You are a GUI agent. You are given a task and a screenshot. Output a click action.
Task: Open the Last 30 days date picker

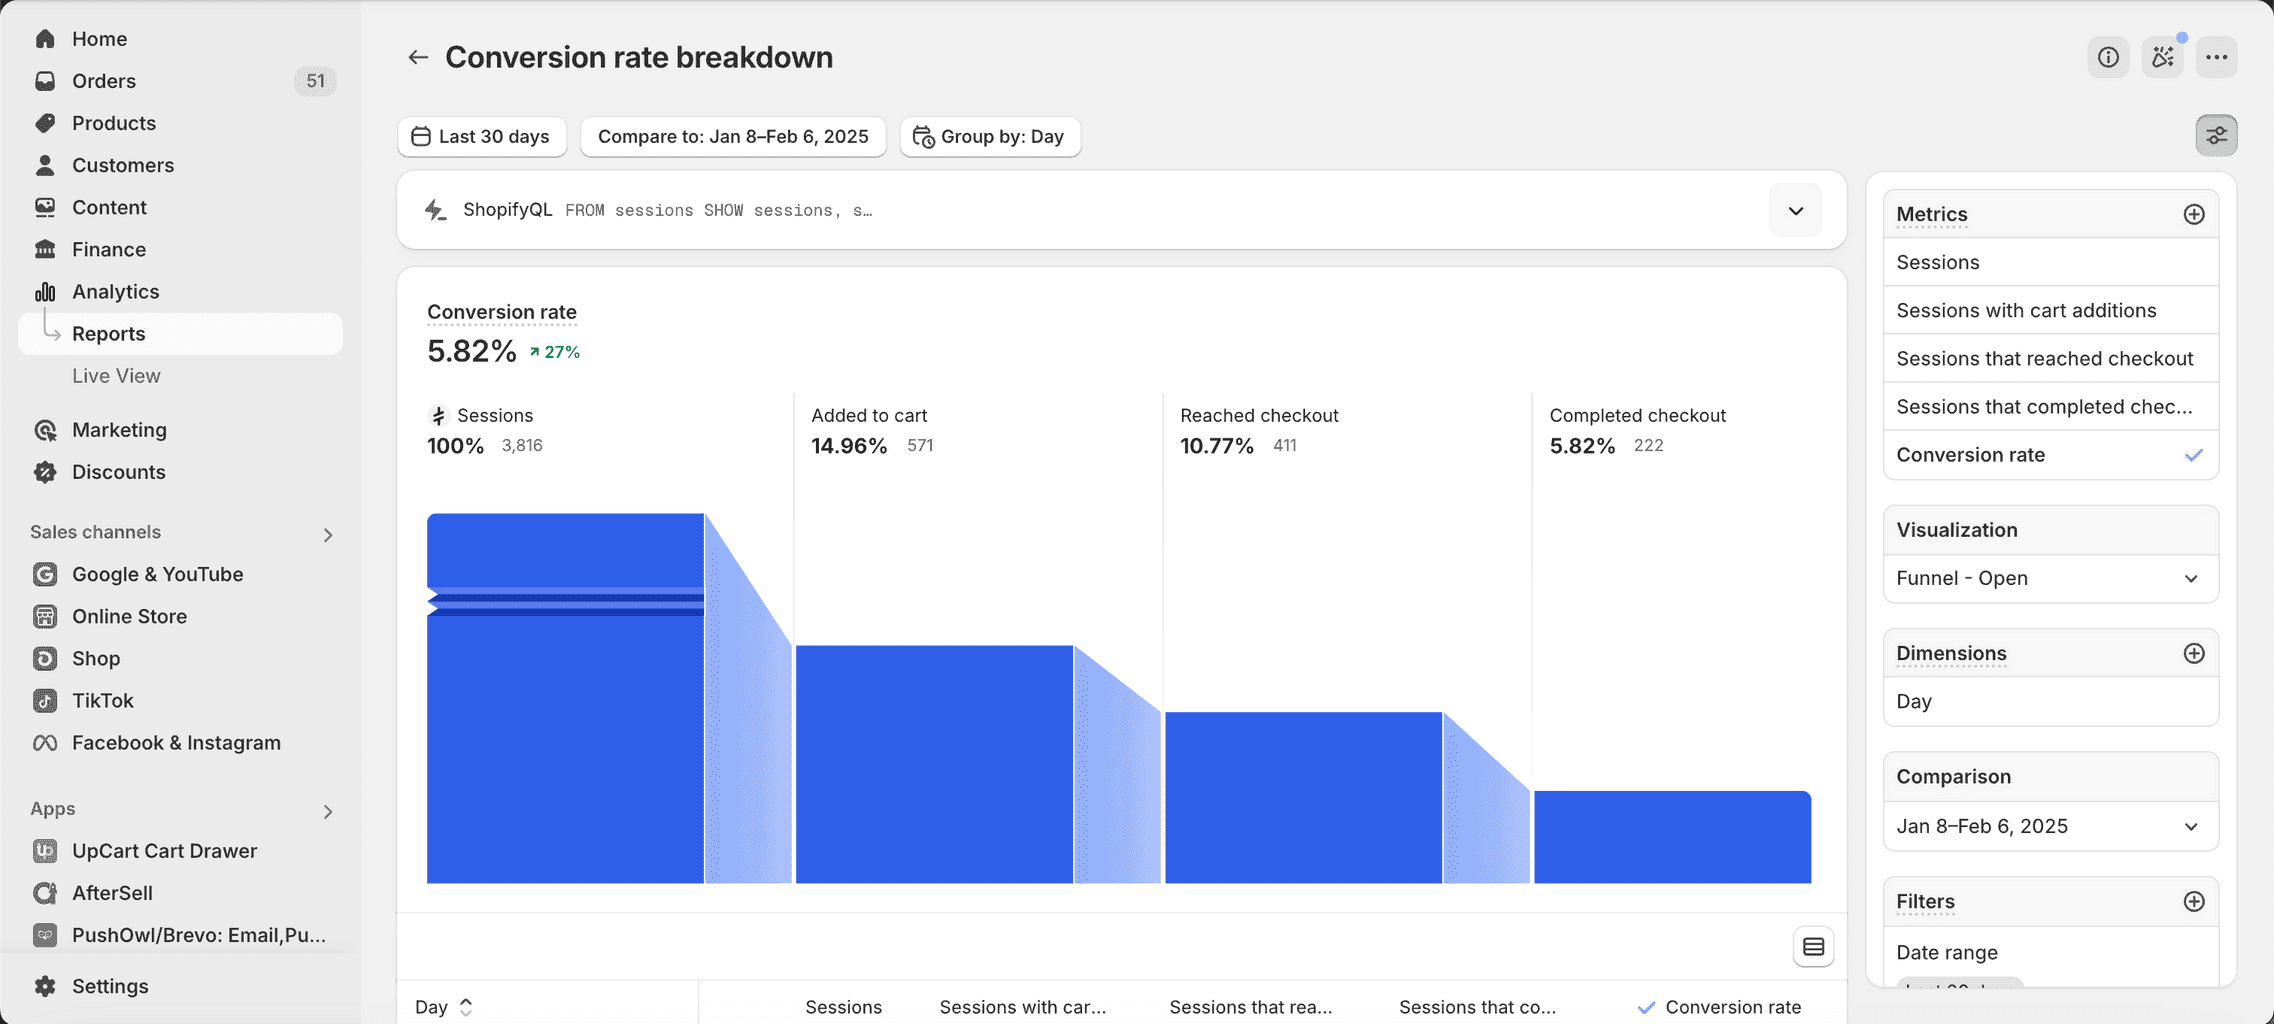click(482, 136)
